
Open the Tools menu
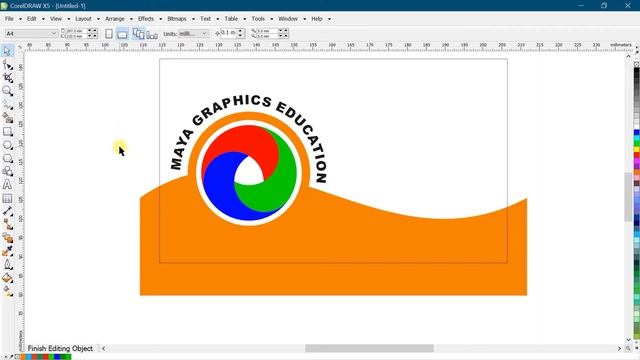coord(258,19)
